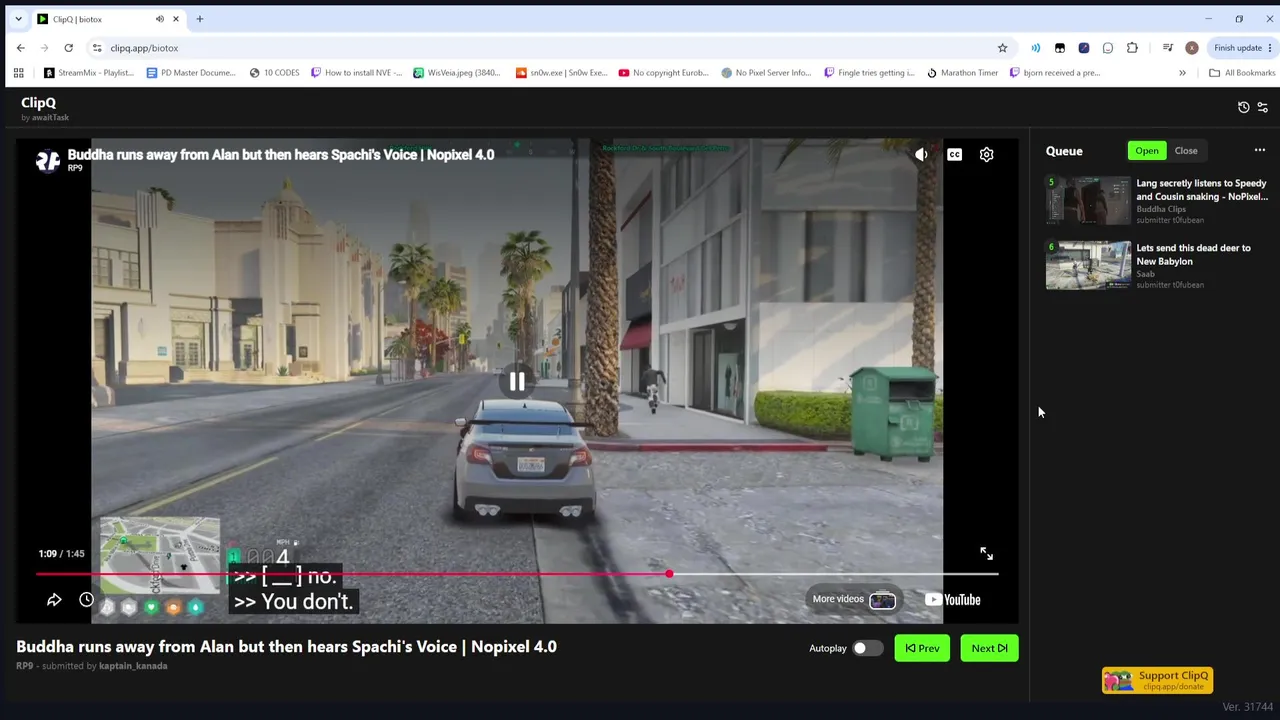Click the 'Lang secretly listens to Speedy' title
The height and width of the screenshot is (720, 1280).
1202,190
